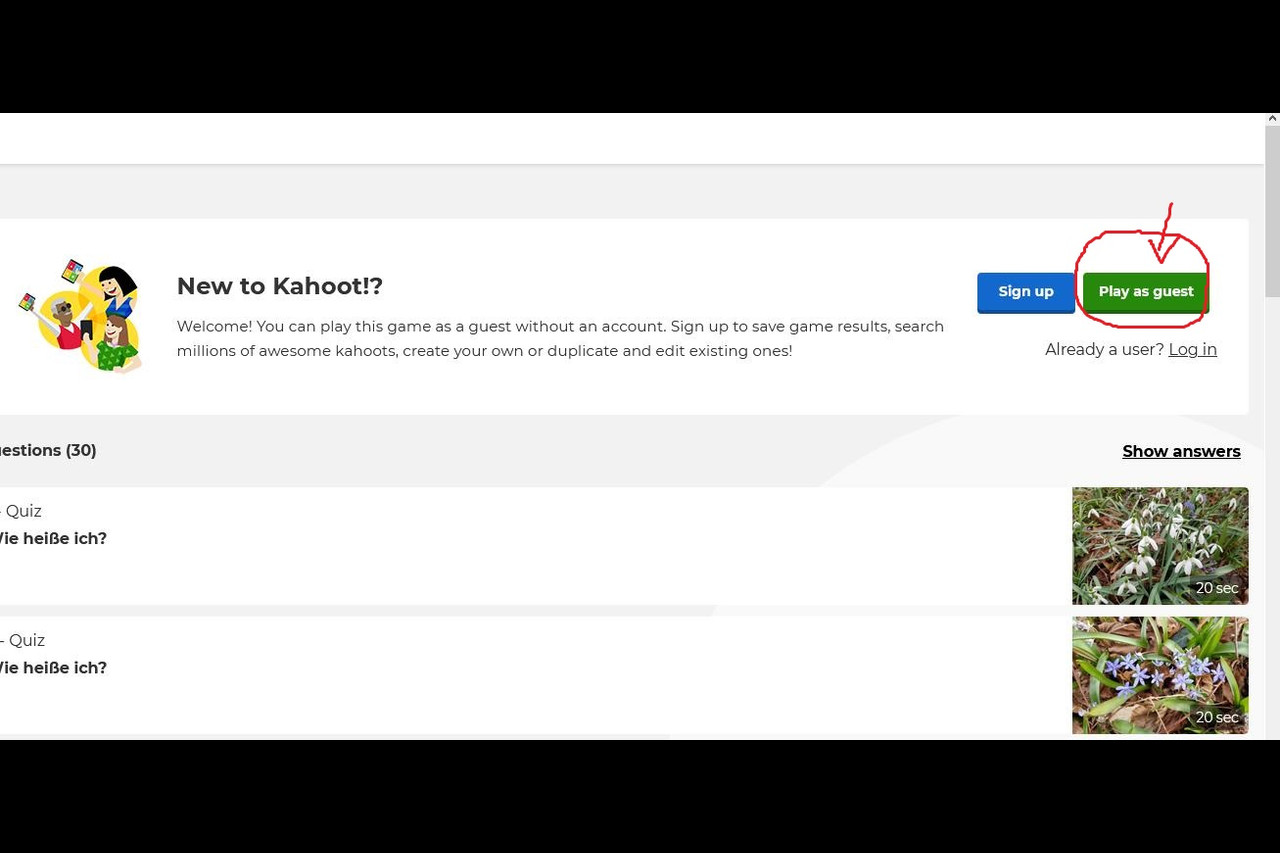Click the Kahoot people illustration icon
The height and width of the screenshot is (853, 1280).
pyautogui.click(x=80, y=315)
